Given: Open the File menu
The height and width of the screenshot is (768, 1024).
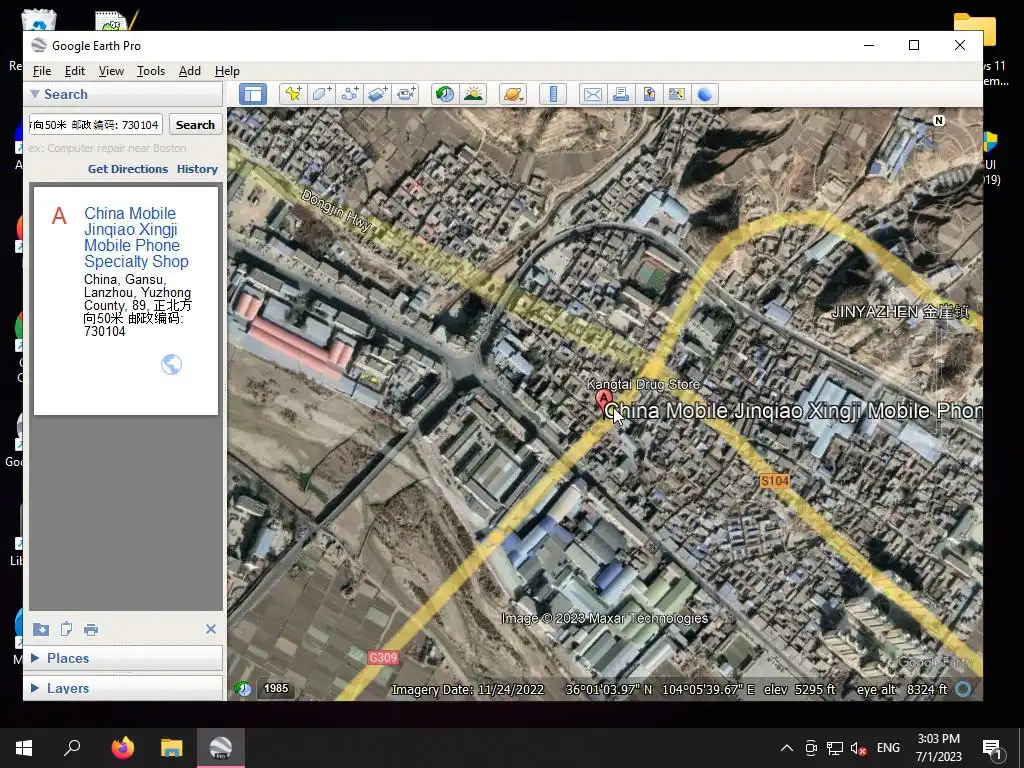Looking at the screenshot, I should point(42,71).
